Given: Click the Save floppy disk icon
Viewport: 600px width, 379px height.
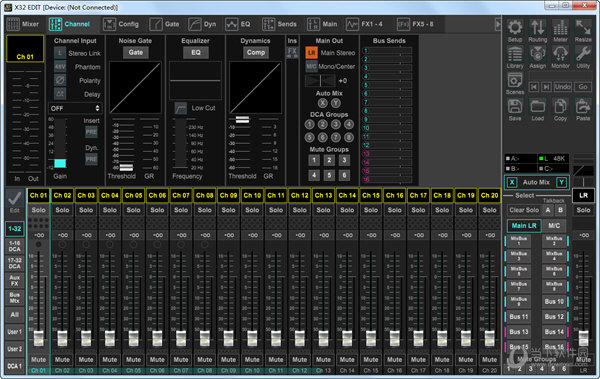Looking at the screenshot, I should coord(515,107).
